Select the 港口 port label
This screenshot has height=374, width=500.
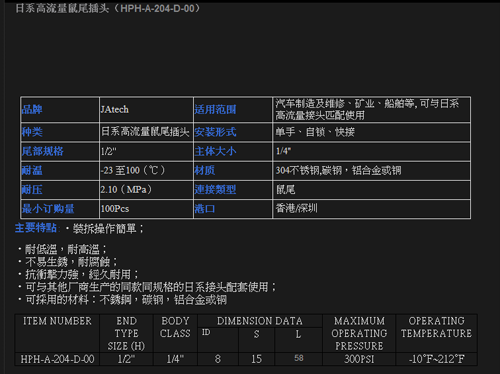tap(205, 209)
